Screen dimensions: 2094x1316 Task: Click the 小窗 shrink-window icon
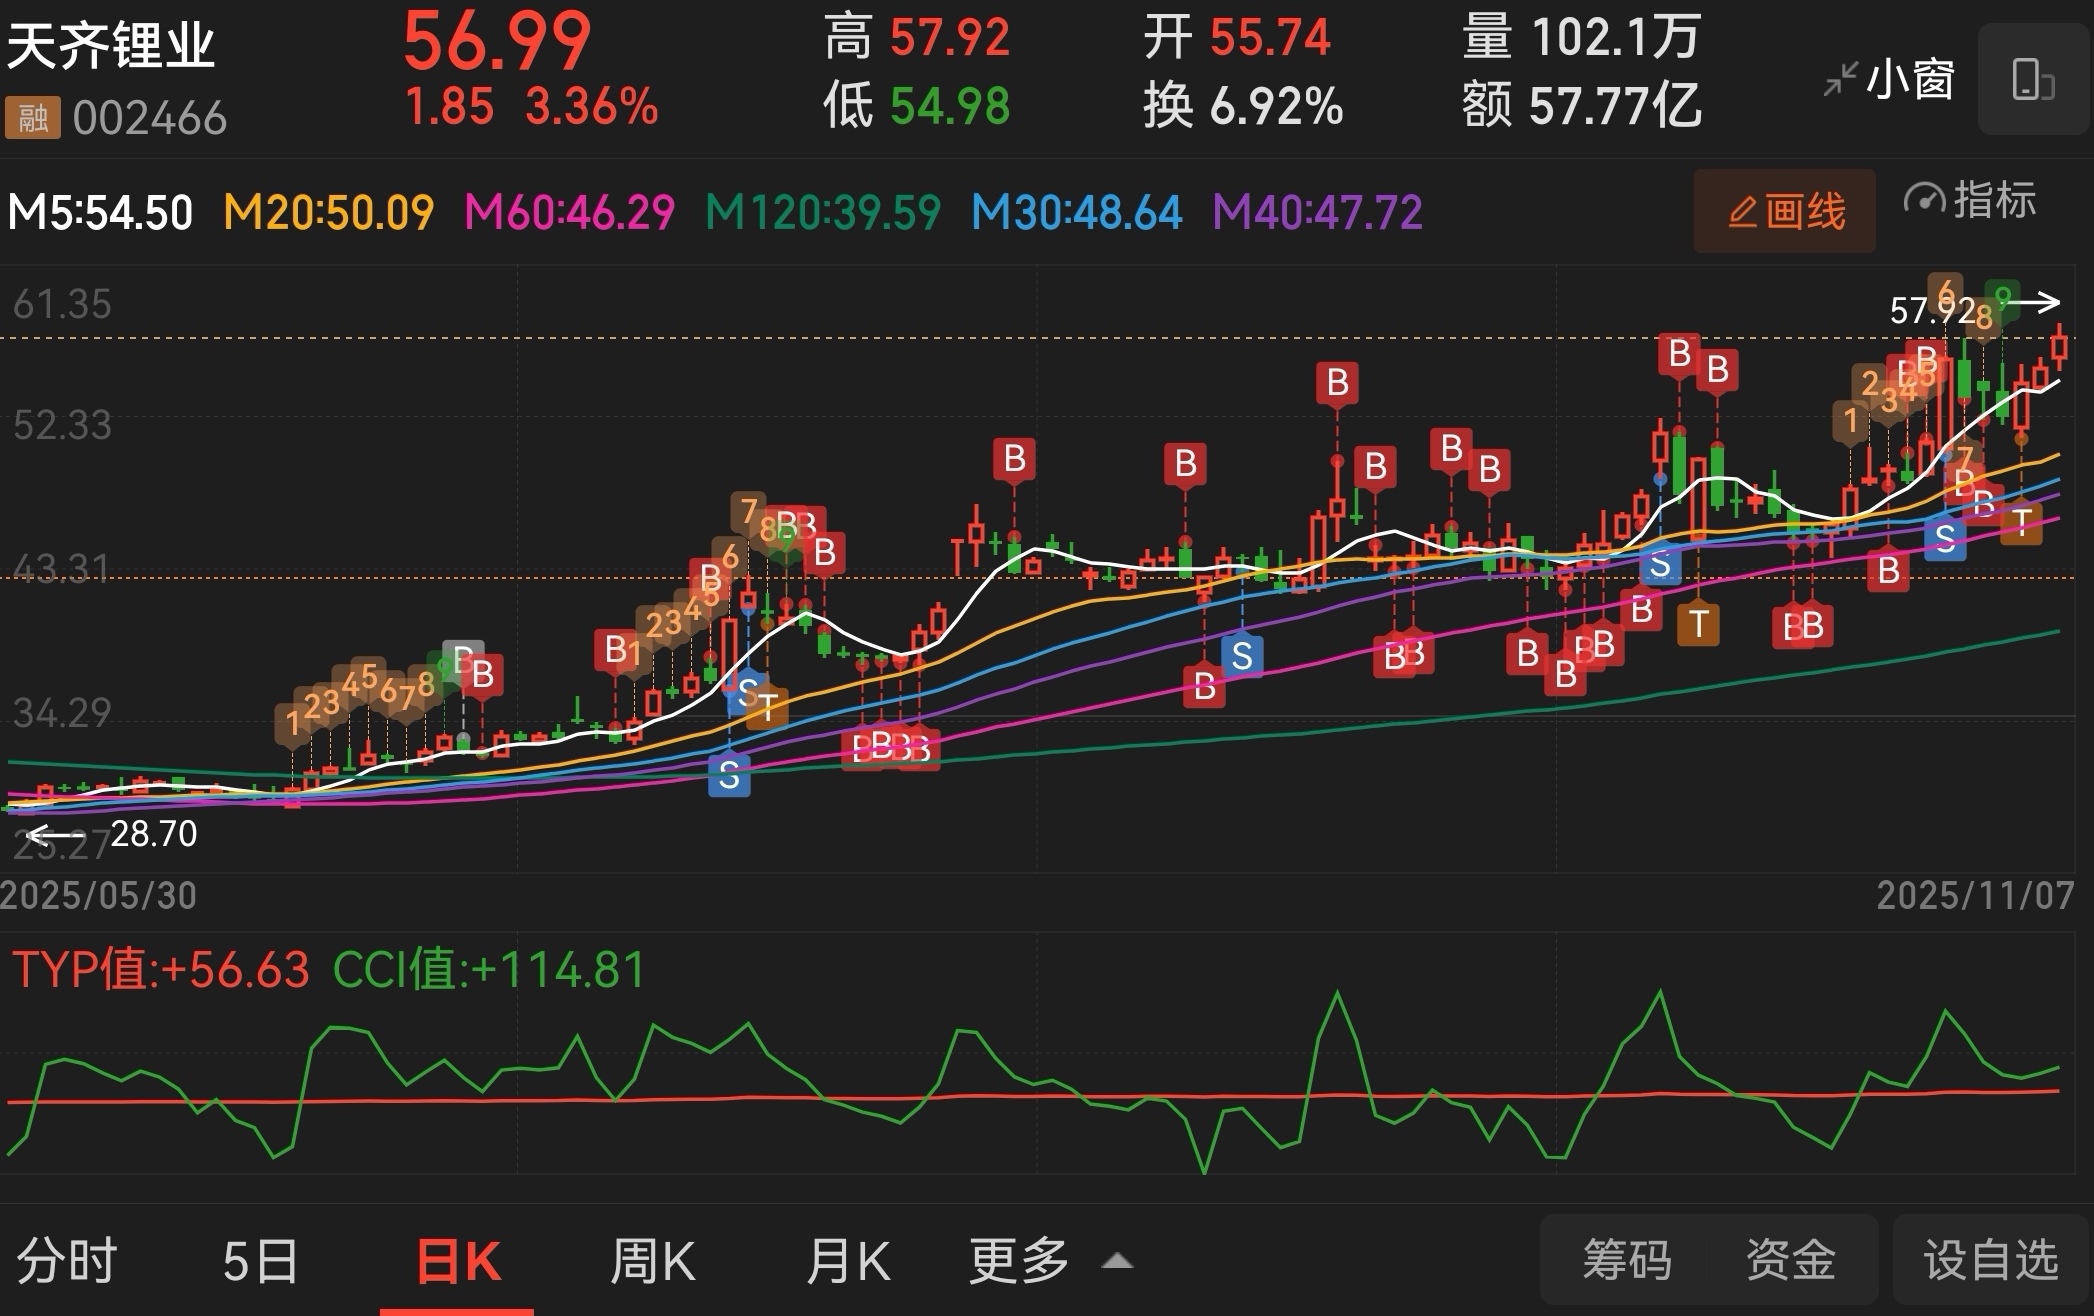pyautogui.click(x=1839, y=79)
